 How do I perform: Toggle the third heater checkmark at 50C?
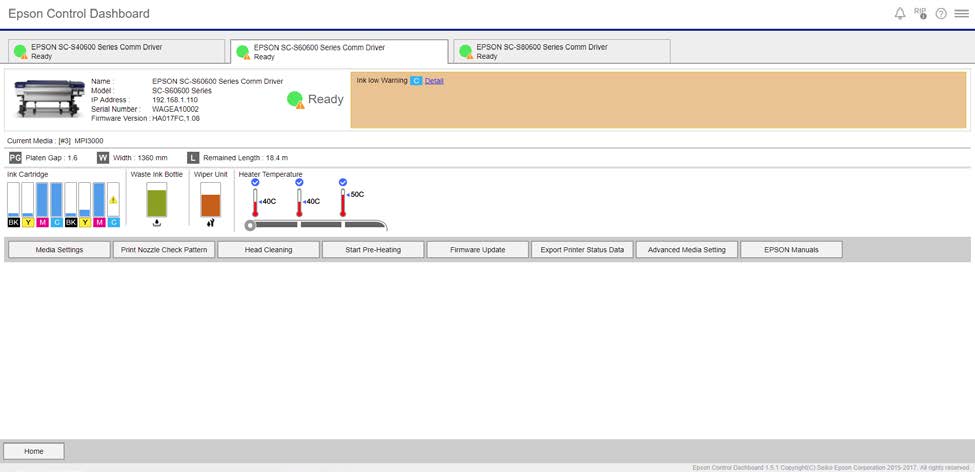point(343,182)
